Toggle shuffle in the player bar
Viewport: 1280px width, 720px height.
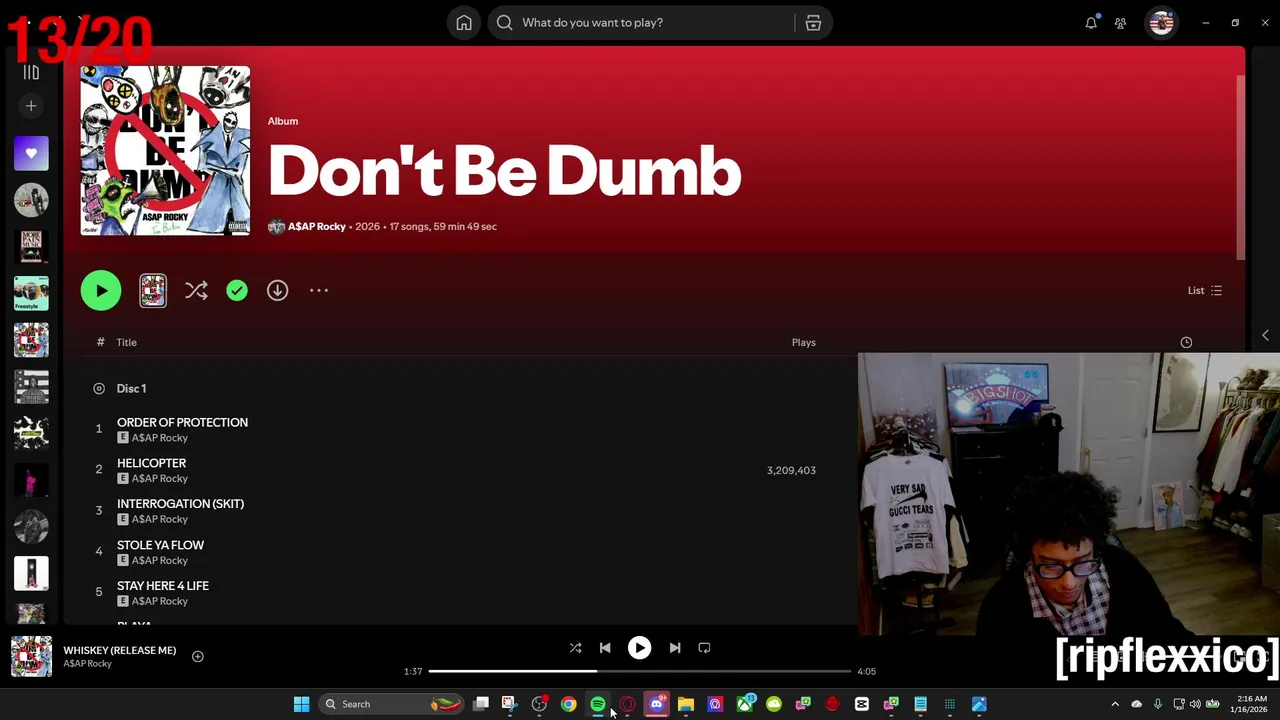tap(575, 648)
